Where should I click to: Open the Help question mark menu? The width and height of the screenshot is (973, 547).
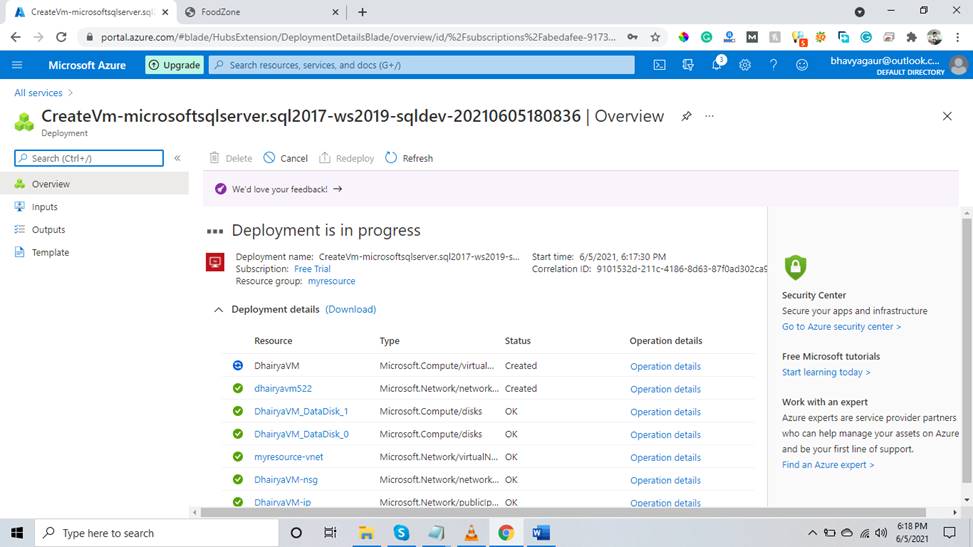[x=773, y=65]
